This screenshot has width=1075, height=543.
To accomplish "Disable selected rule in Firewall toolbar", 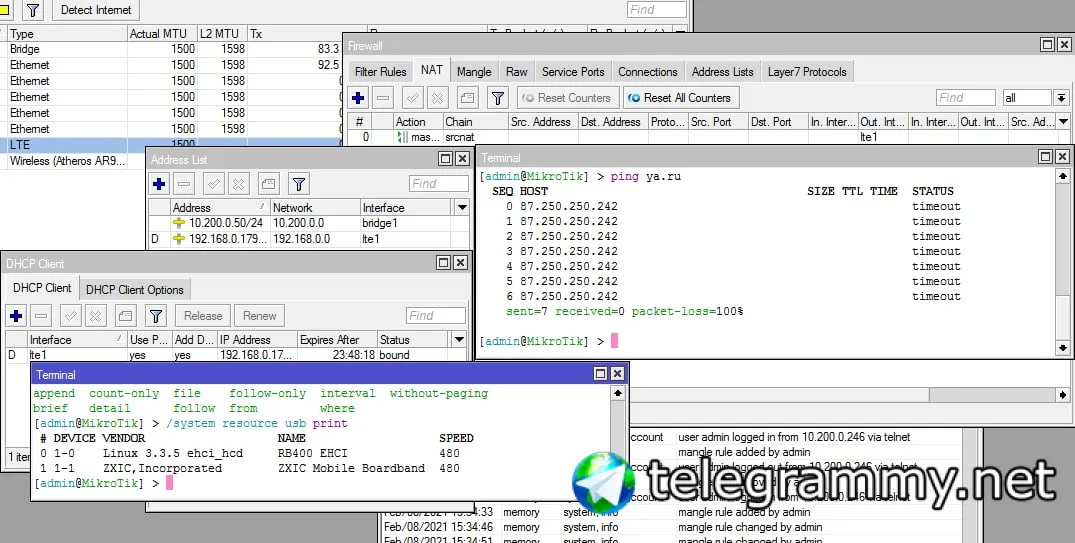I will click(x=437, y=98).
